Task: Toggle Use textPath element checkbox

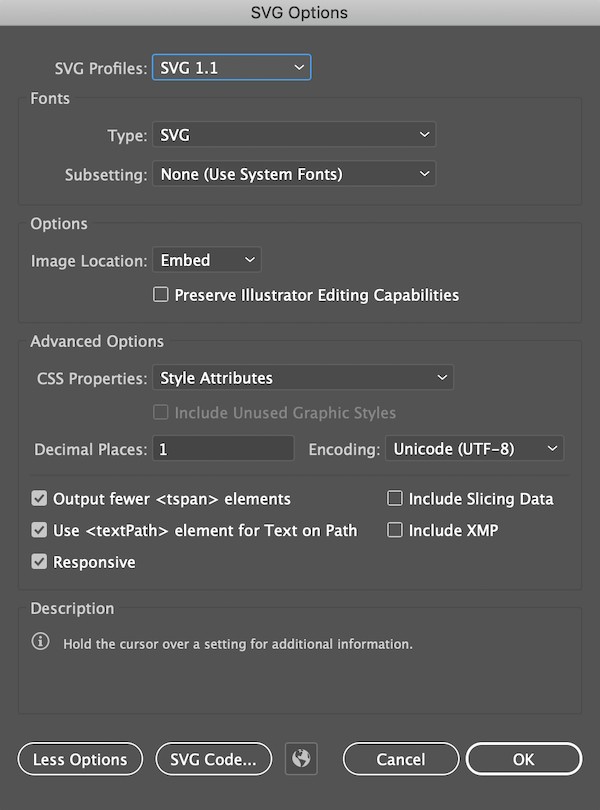Action: (x=40, y=530)
